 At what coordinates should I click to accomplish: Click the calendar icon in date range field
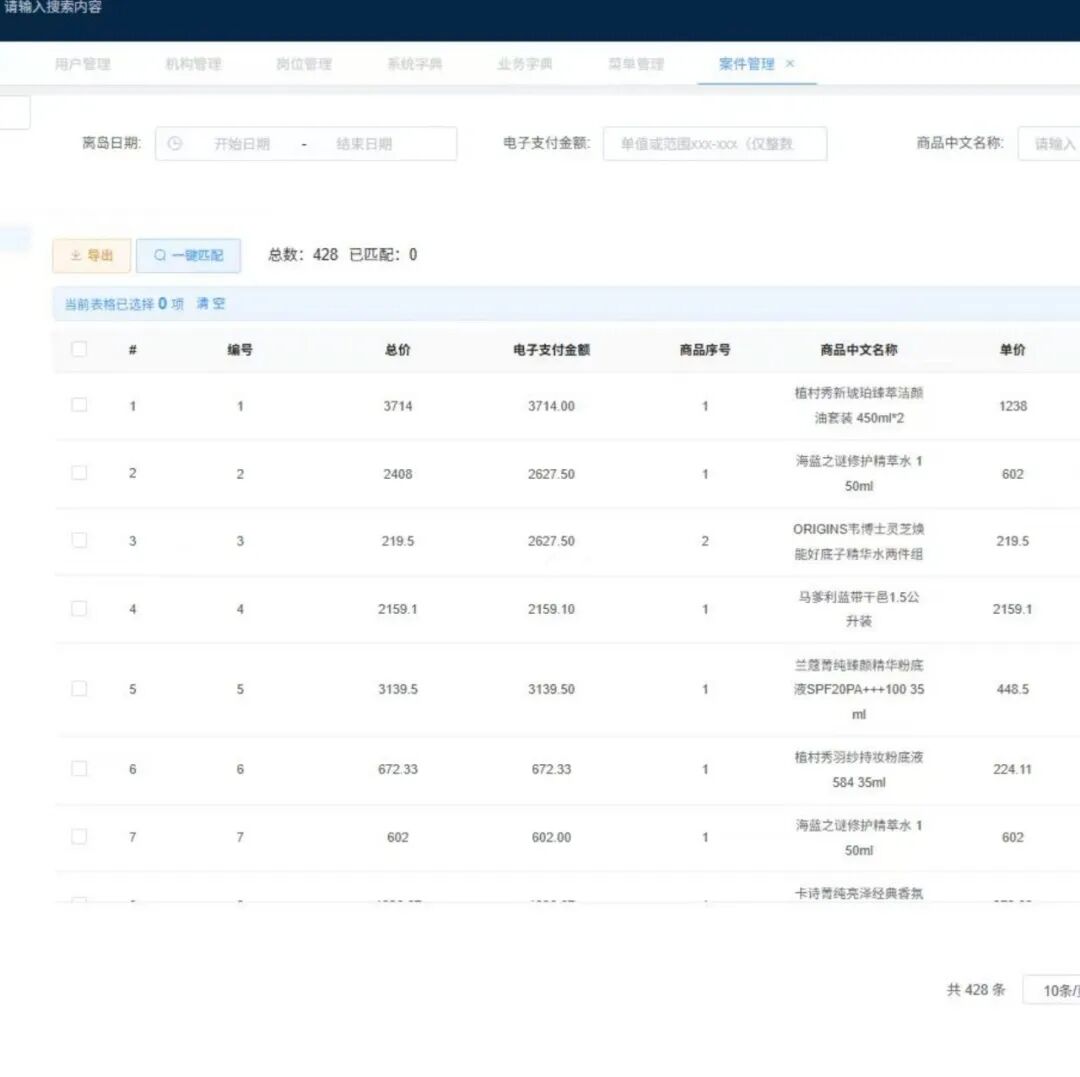pos(175,144)
